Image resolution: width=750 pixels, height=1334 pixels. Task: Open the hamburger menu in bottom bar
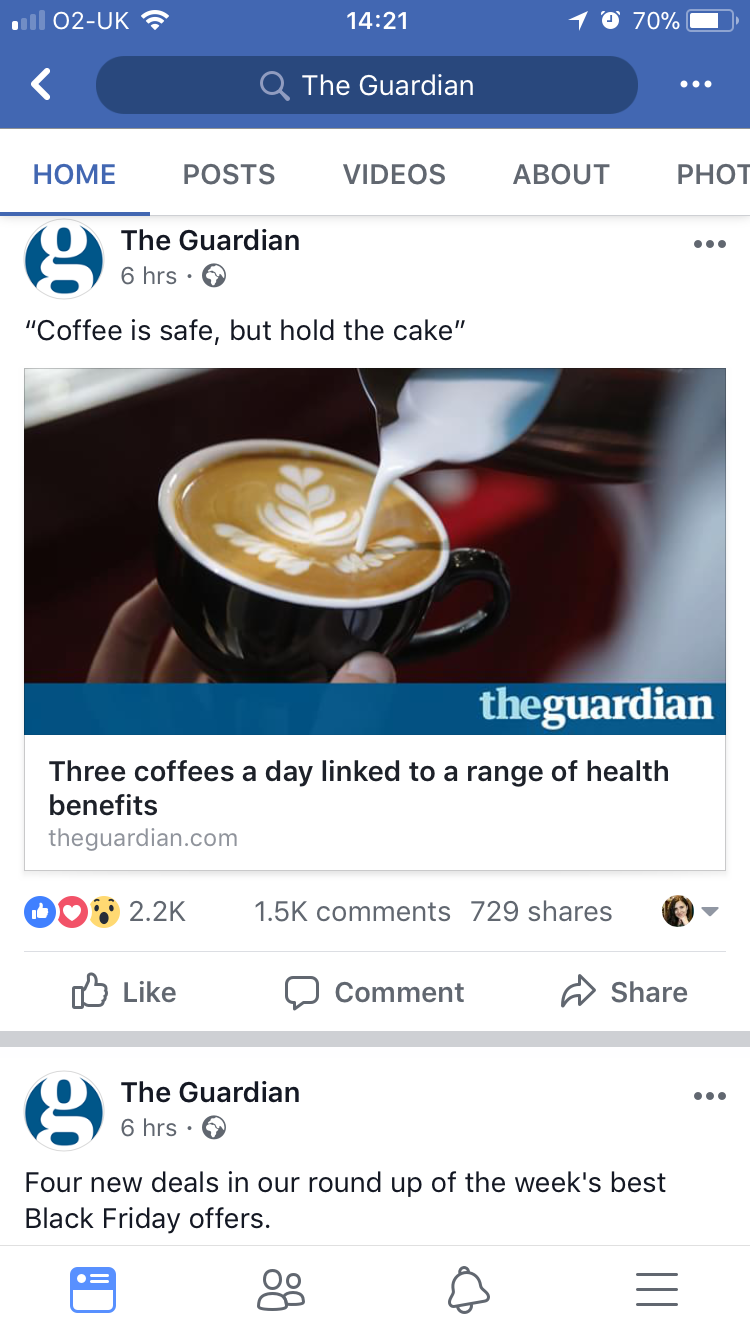tap(657, 1289)
